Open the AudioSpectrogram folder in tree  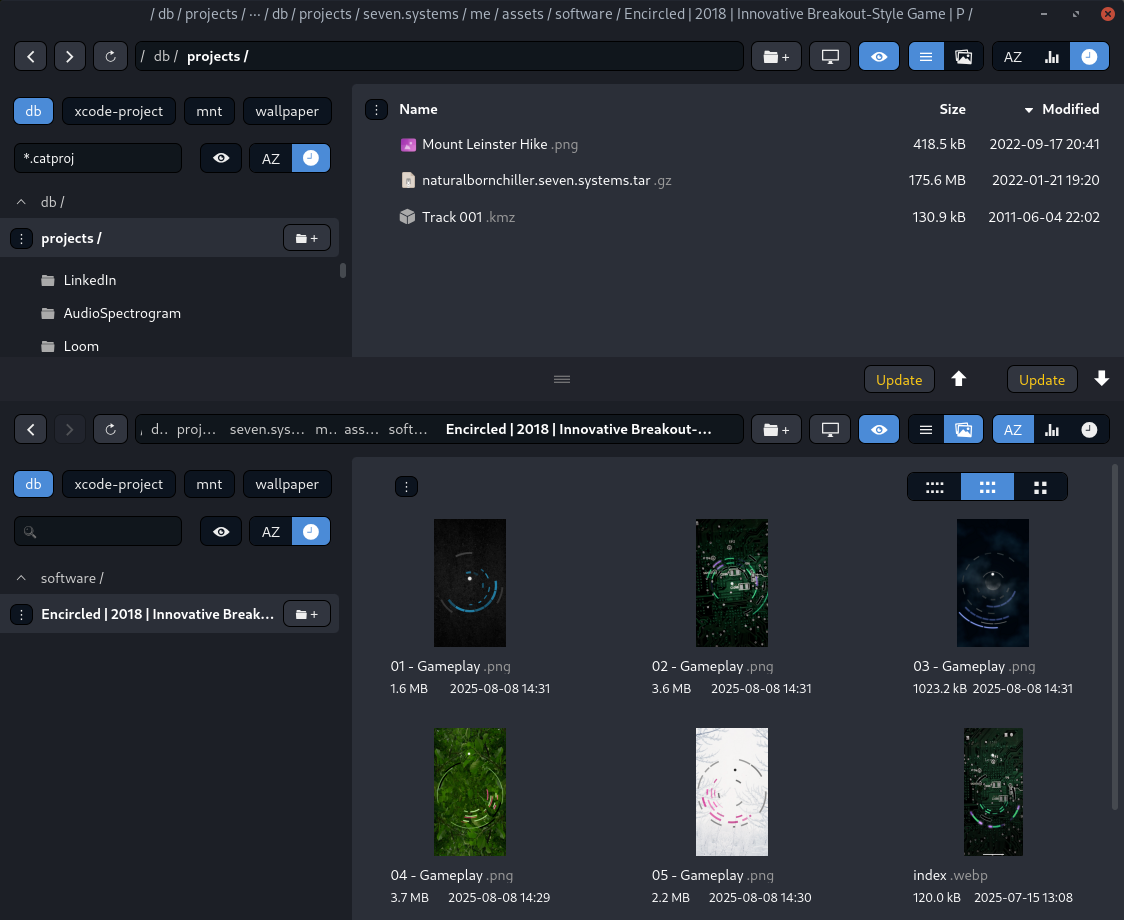tap(122, 313)
